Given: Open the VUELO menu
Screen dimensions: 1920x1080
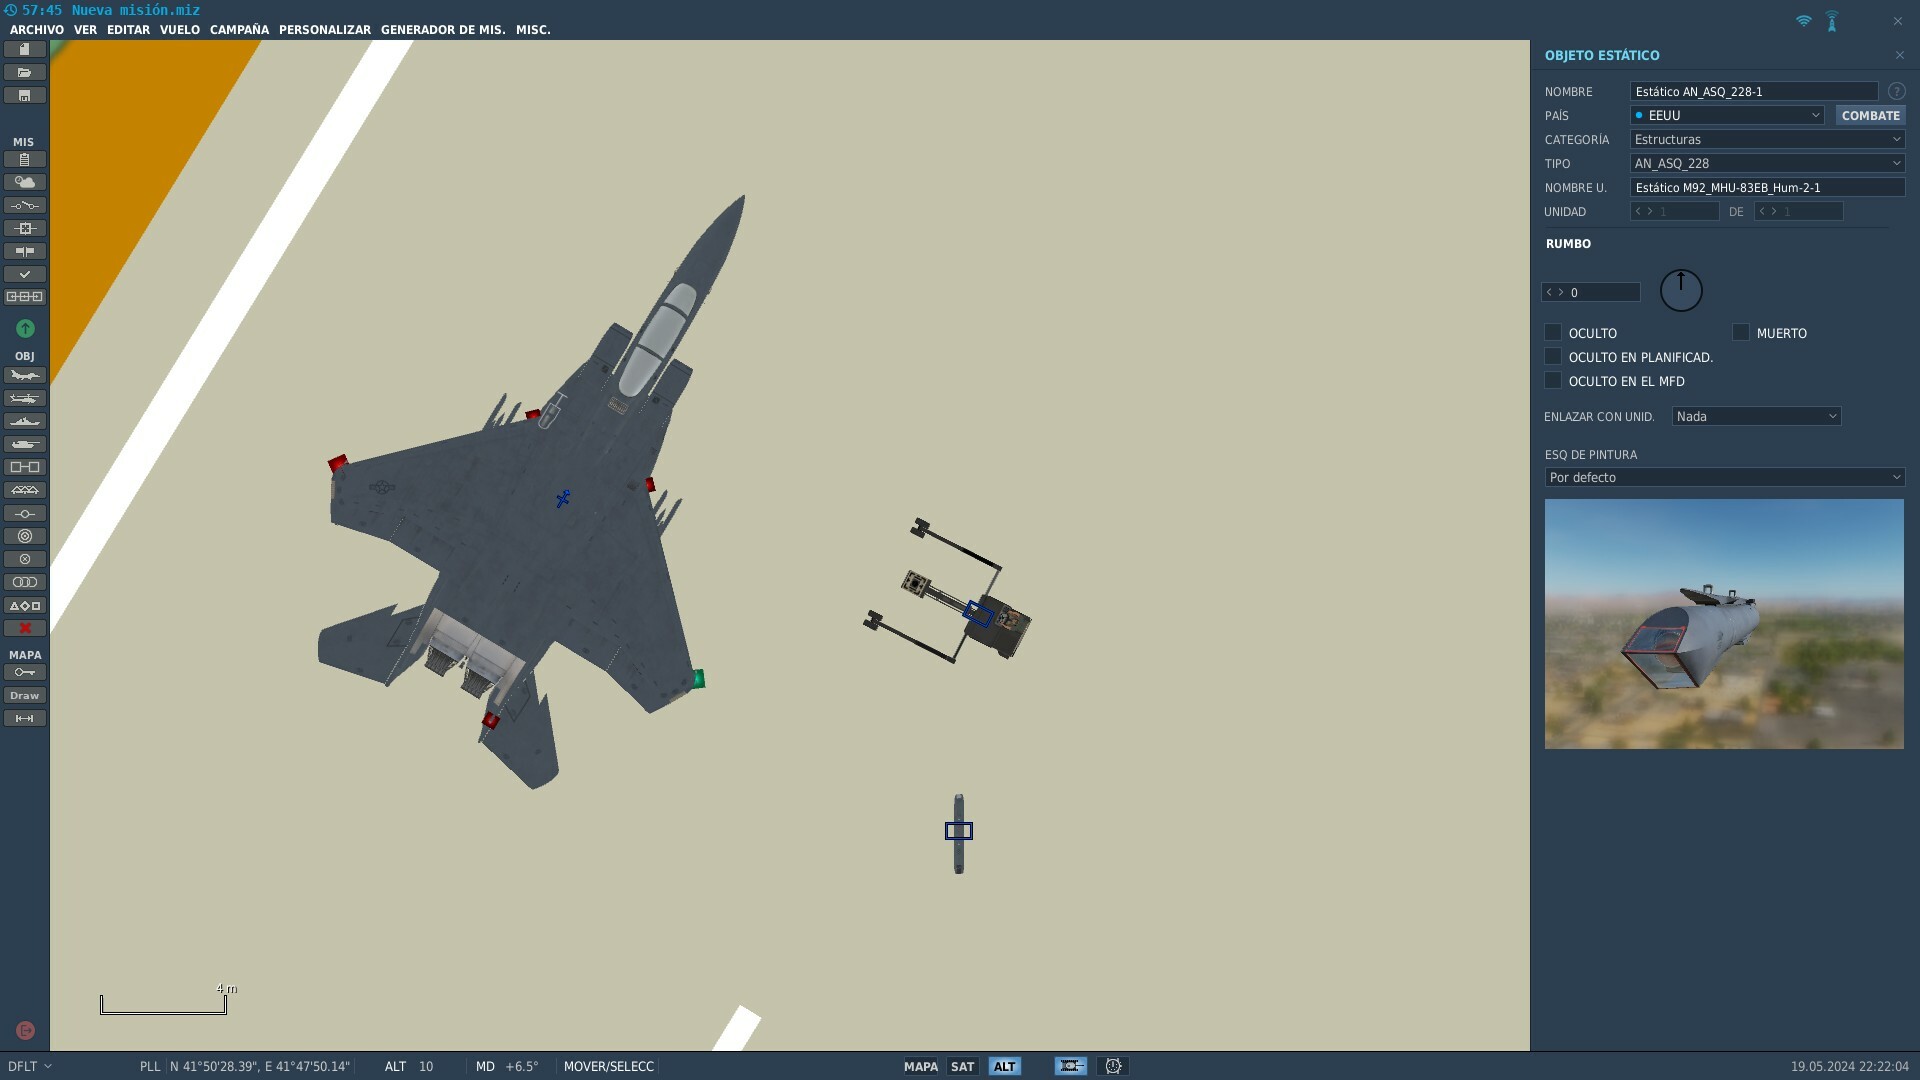Looking at the screenshot, I should [180, 29].
